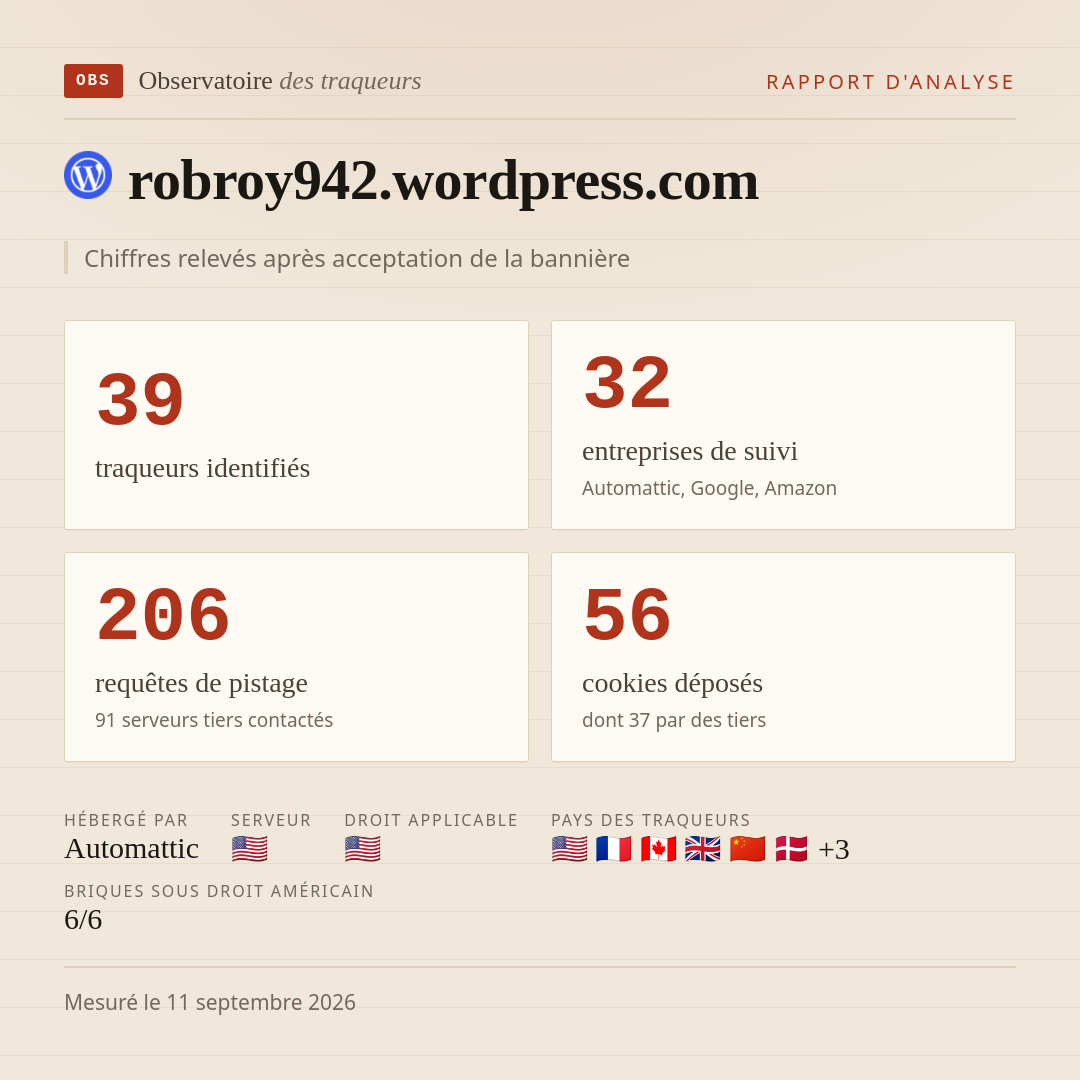
Task: Click the Chinese flag in tracker countries
Action: tap(747, 849)
